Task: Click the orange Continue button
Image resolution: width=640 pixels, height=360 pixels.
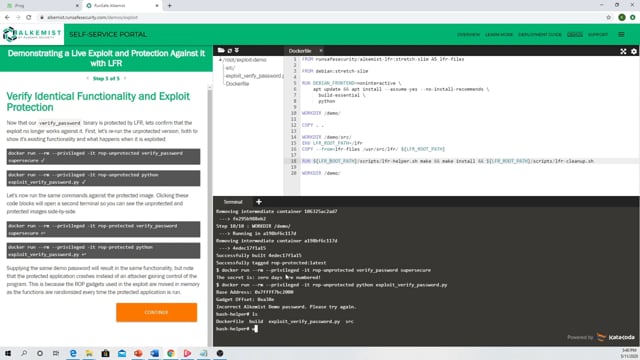Action: [x=156, y=312]
